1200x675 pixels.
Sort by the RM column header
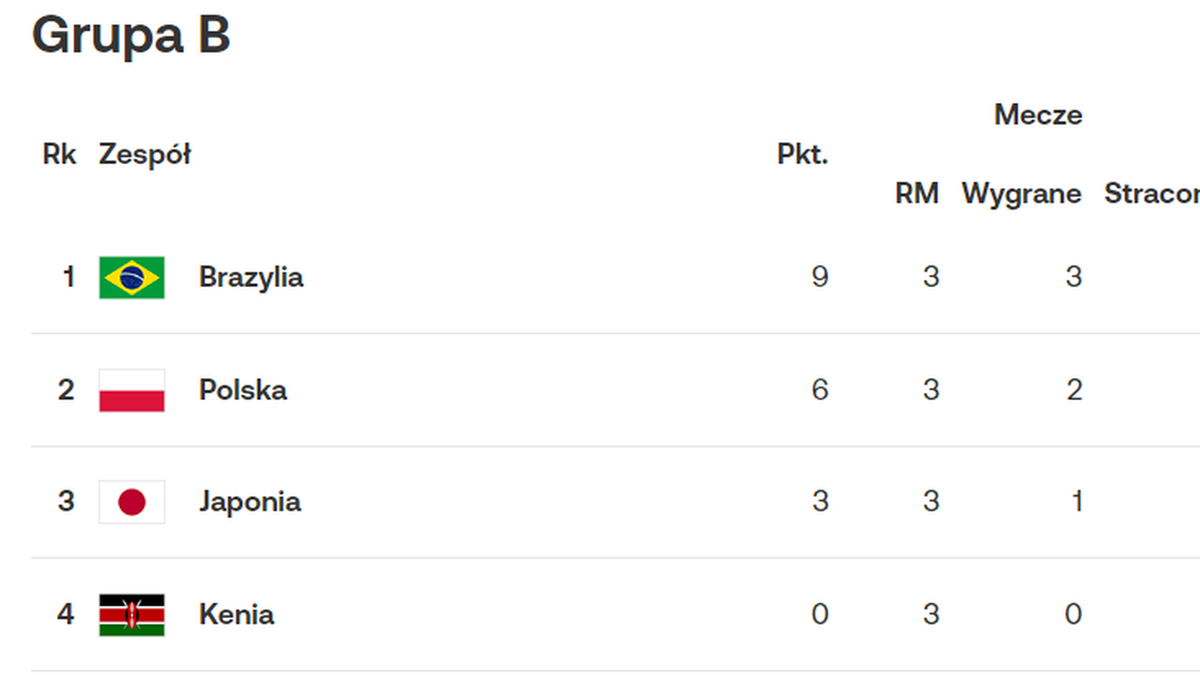(x=917, y=194)
